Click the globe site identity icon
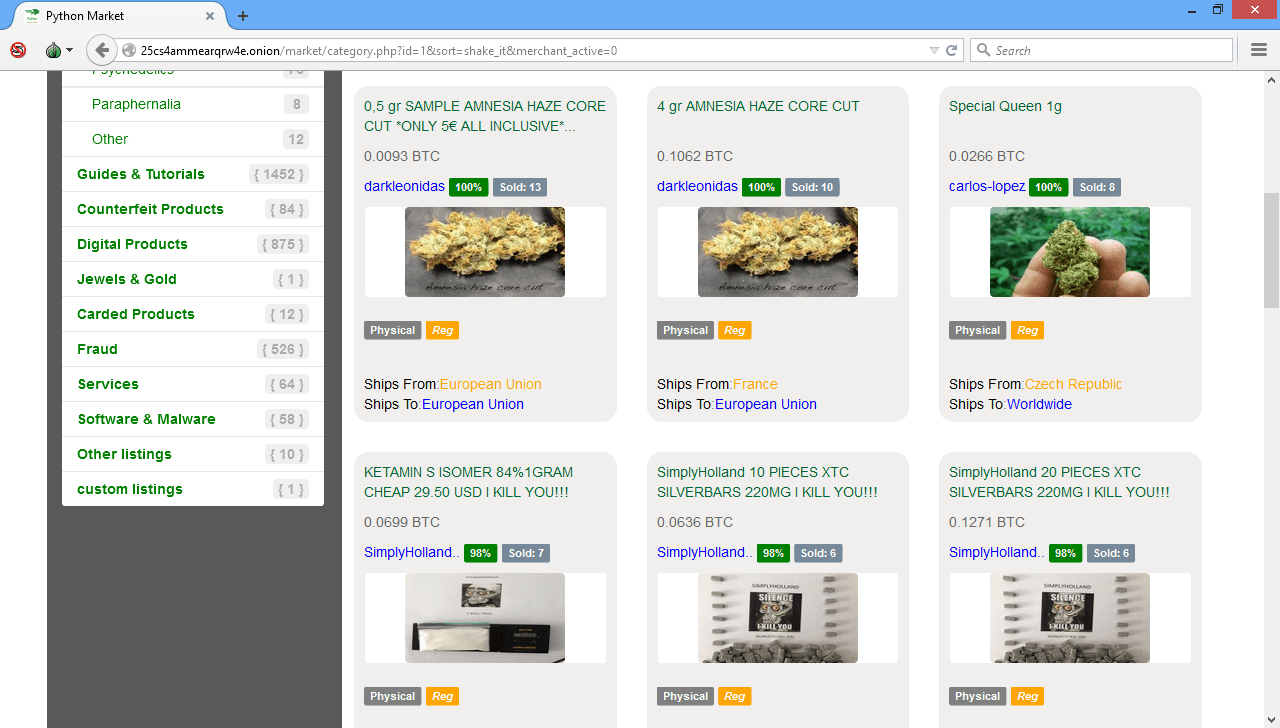This screenshot has width=1280, height=728. coord(129,50)
